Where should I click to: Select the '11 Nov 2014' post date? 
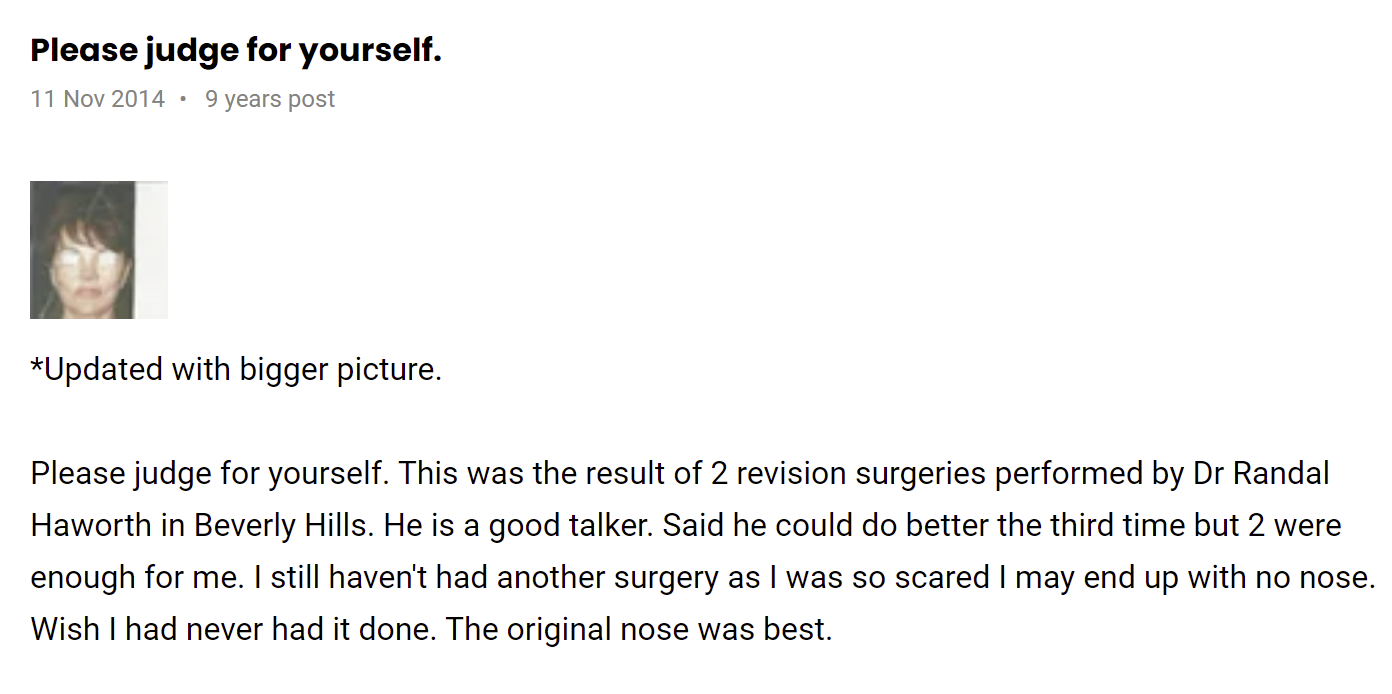point(98,99)
